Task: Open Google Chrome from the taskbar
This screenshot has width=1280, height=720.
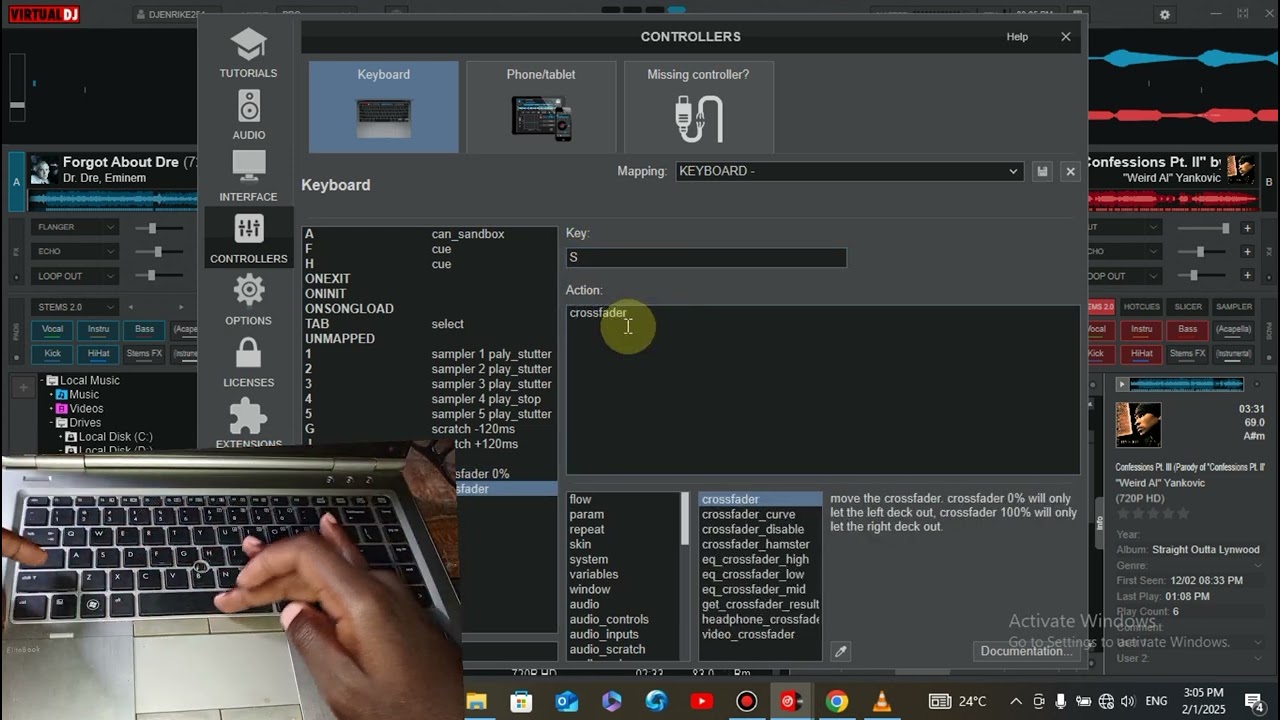Action: click(837, 701)
